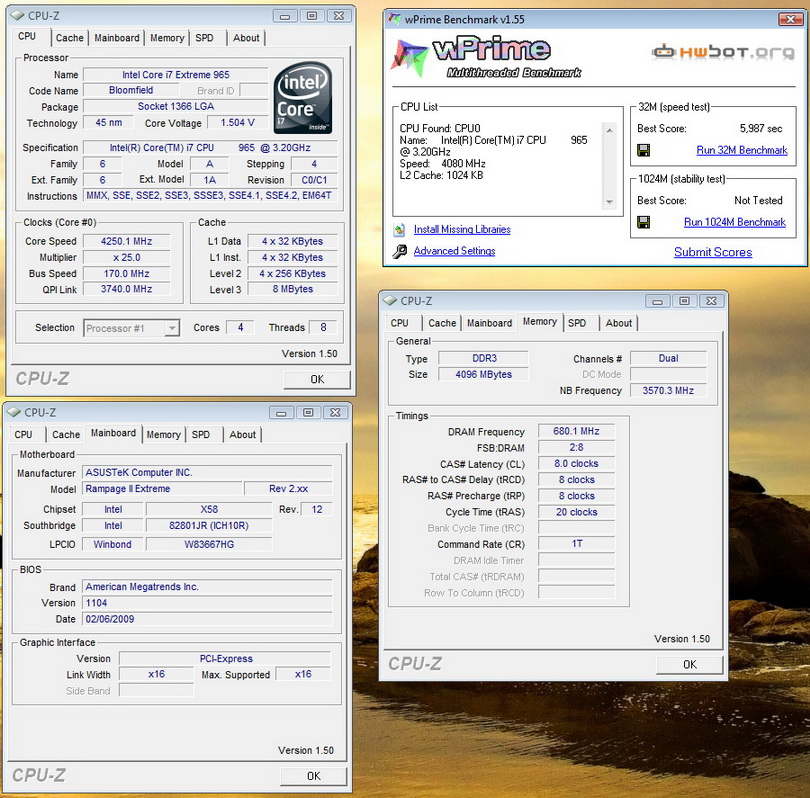Open SPD tab in top-left CPU-Z window
The height and width of the screenshot is (798, 810).
(205, 38)
